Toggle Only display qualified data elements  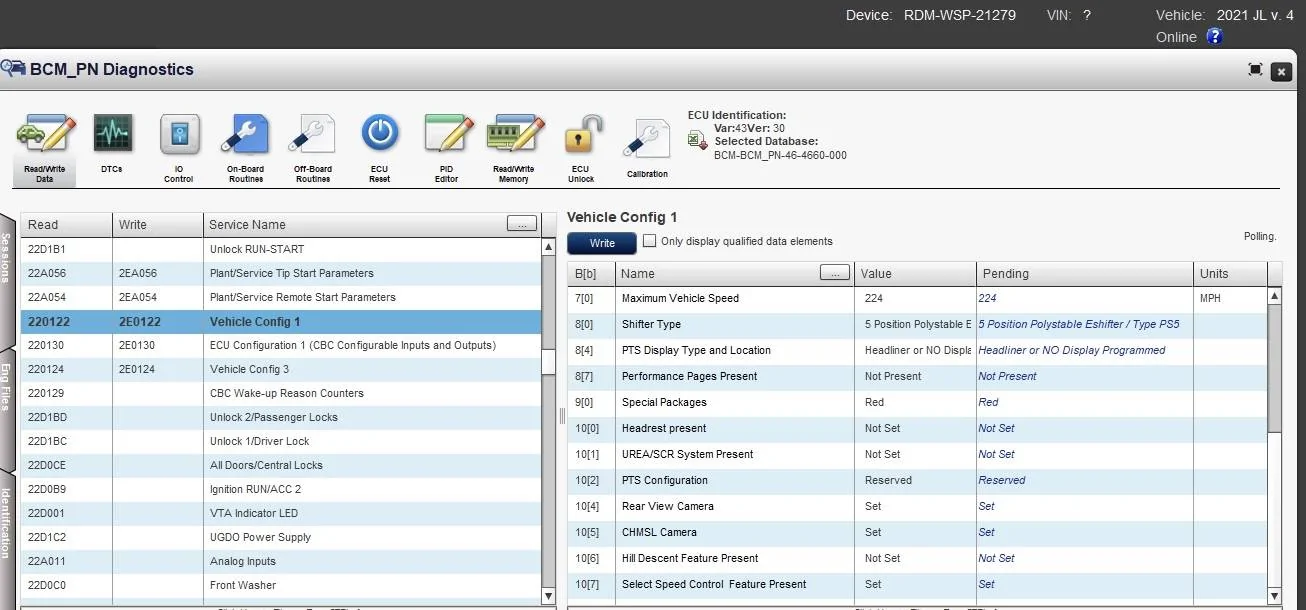point(649,241)
